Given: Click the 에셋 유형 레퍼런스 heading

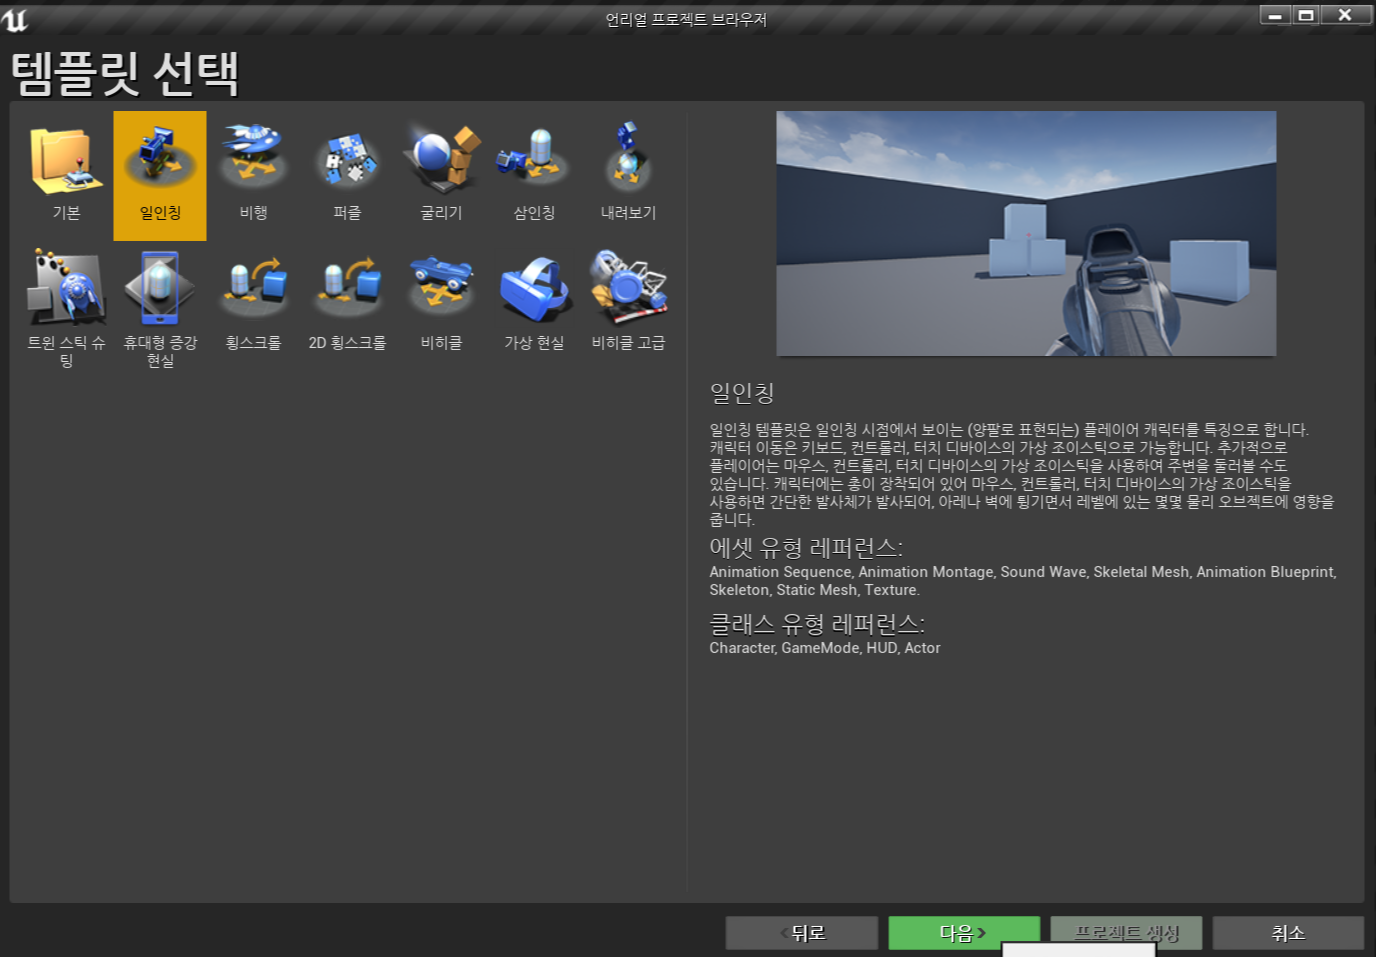Looking at the screenshot, I should coord(806,548).
